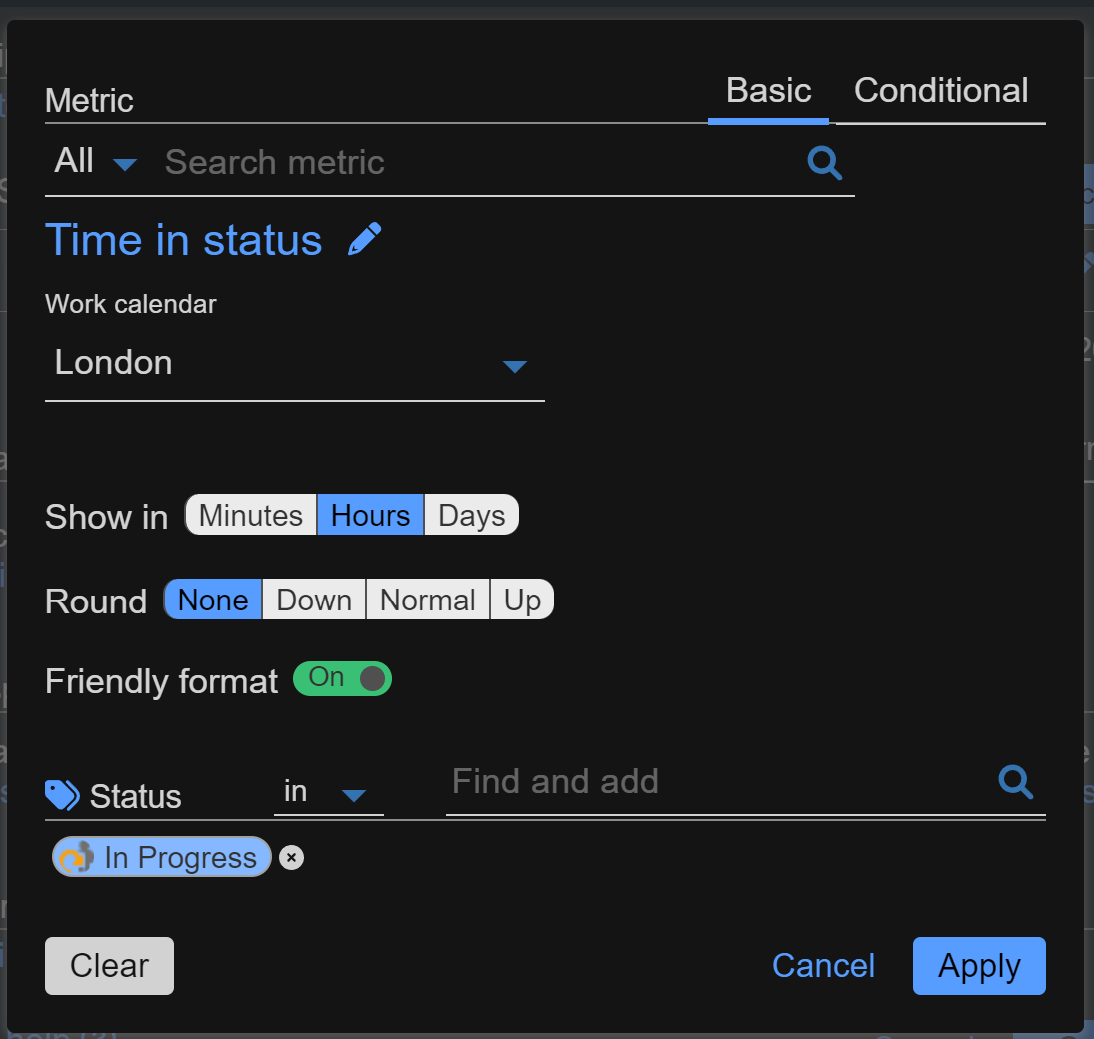1094x1039 pixels.
Task: Click the Cancel link
Action: tap(823, 966)
